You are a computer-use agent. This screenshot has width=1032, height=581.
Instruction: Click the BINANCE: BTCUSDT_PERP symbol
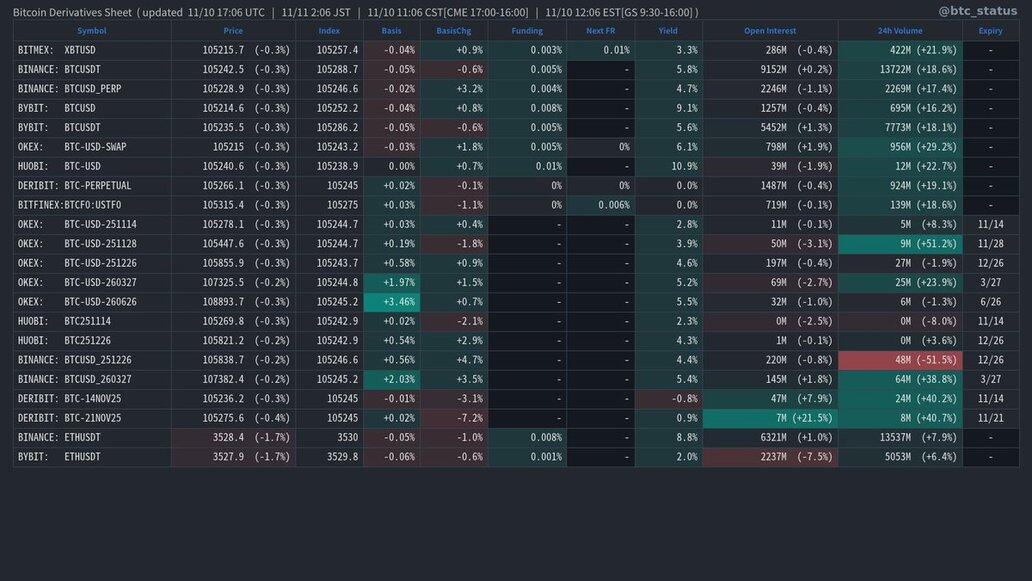click(69, 89)
